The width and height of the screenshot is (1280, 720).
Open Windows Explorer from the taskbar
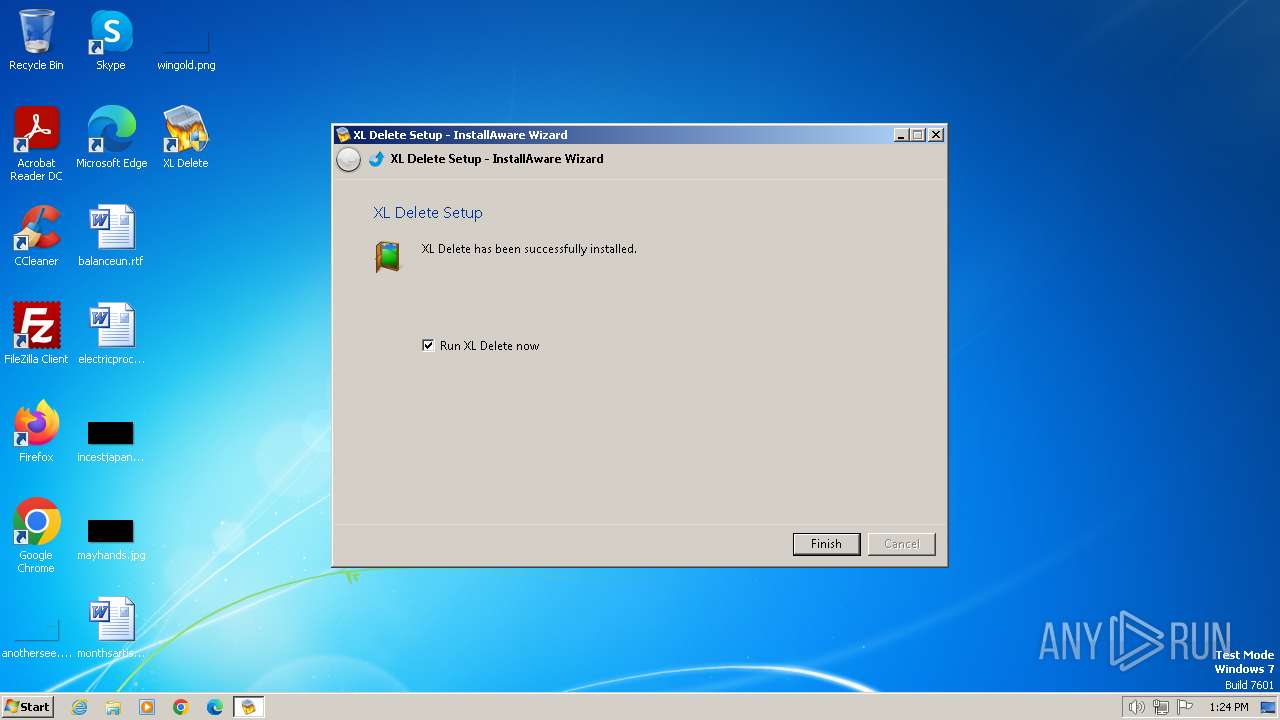113,707
